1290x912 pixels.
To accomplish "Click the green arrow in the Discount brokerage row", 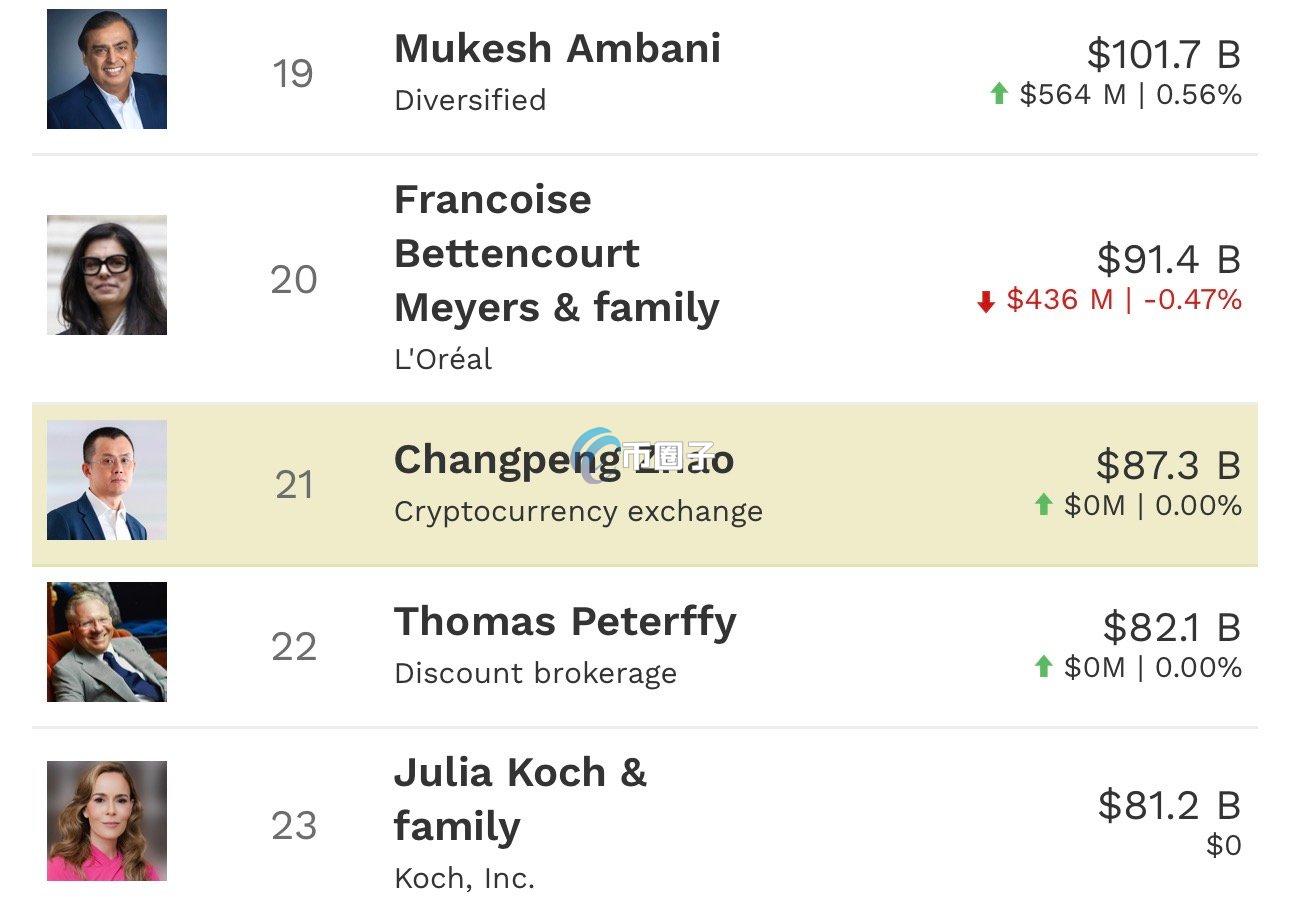I will pos(1044,667).
